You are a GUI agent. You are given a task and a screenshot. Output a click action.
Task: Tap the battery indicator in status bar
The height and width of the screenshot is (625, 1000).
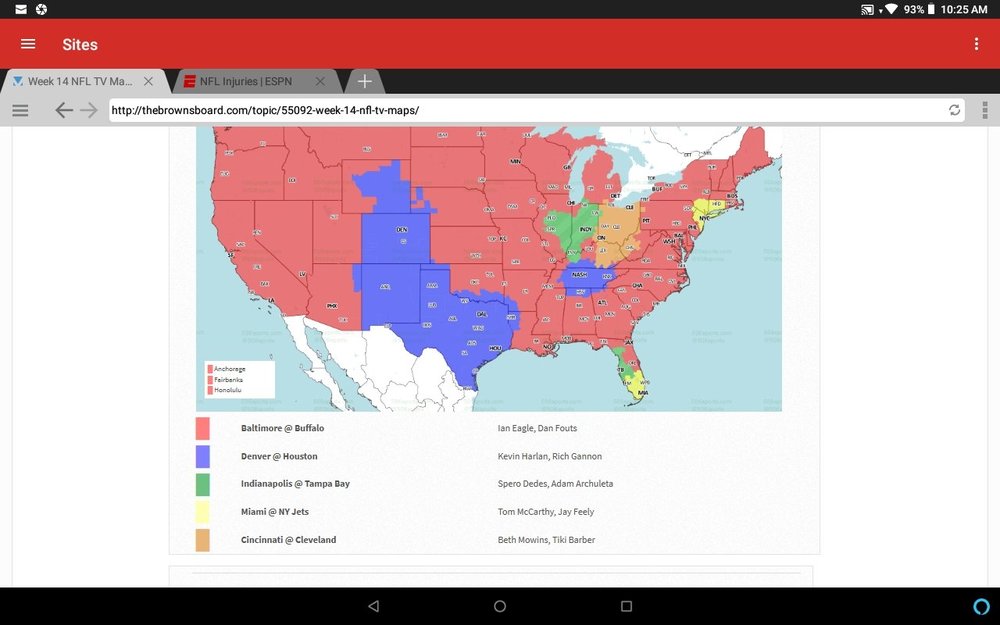(930, 10)
